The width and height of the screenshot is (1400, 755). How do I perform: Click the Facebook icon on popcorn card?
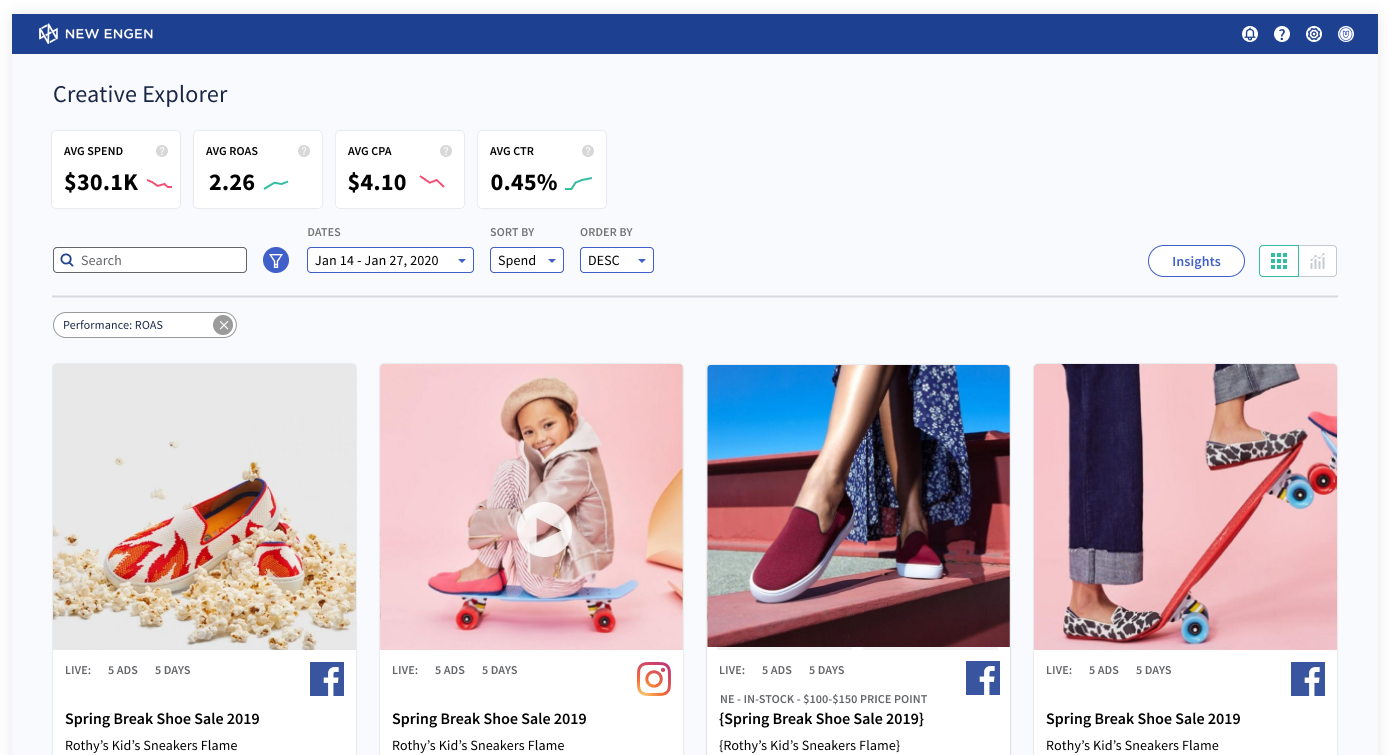[x=327, y=679]
